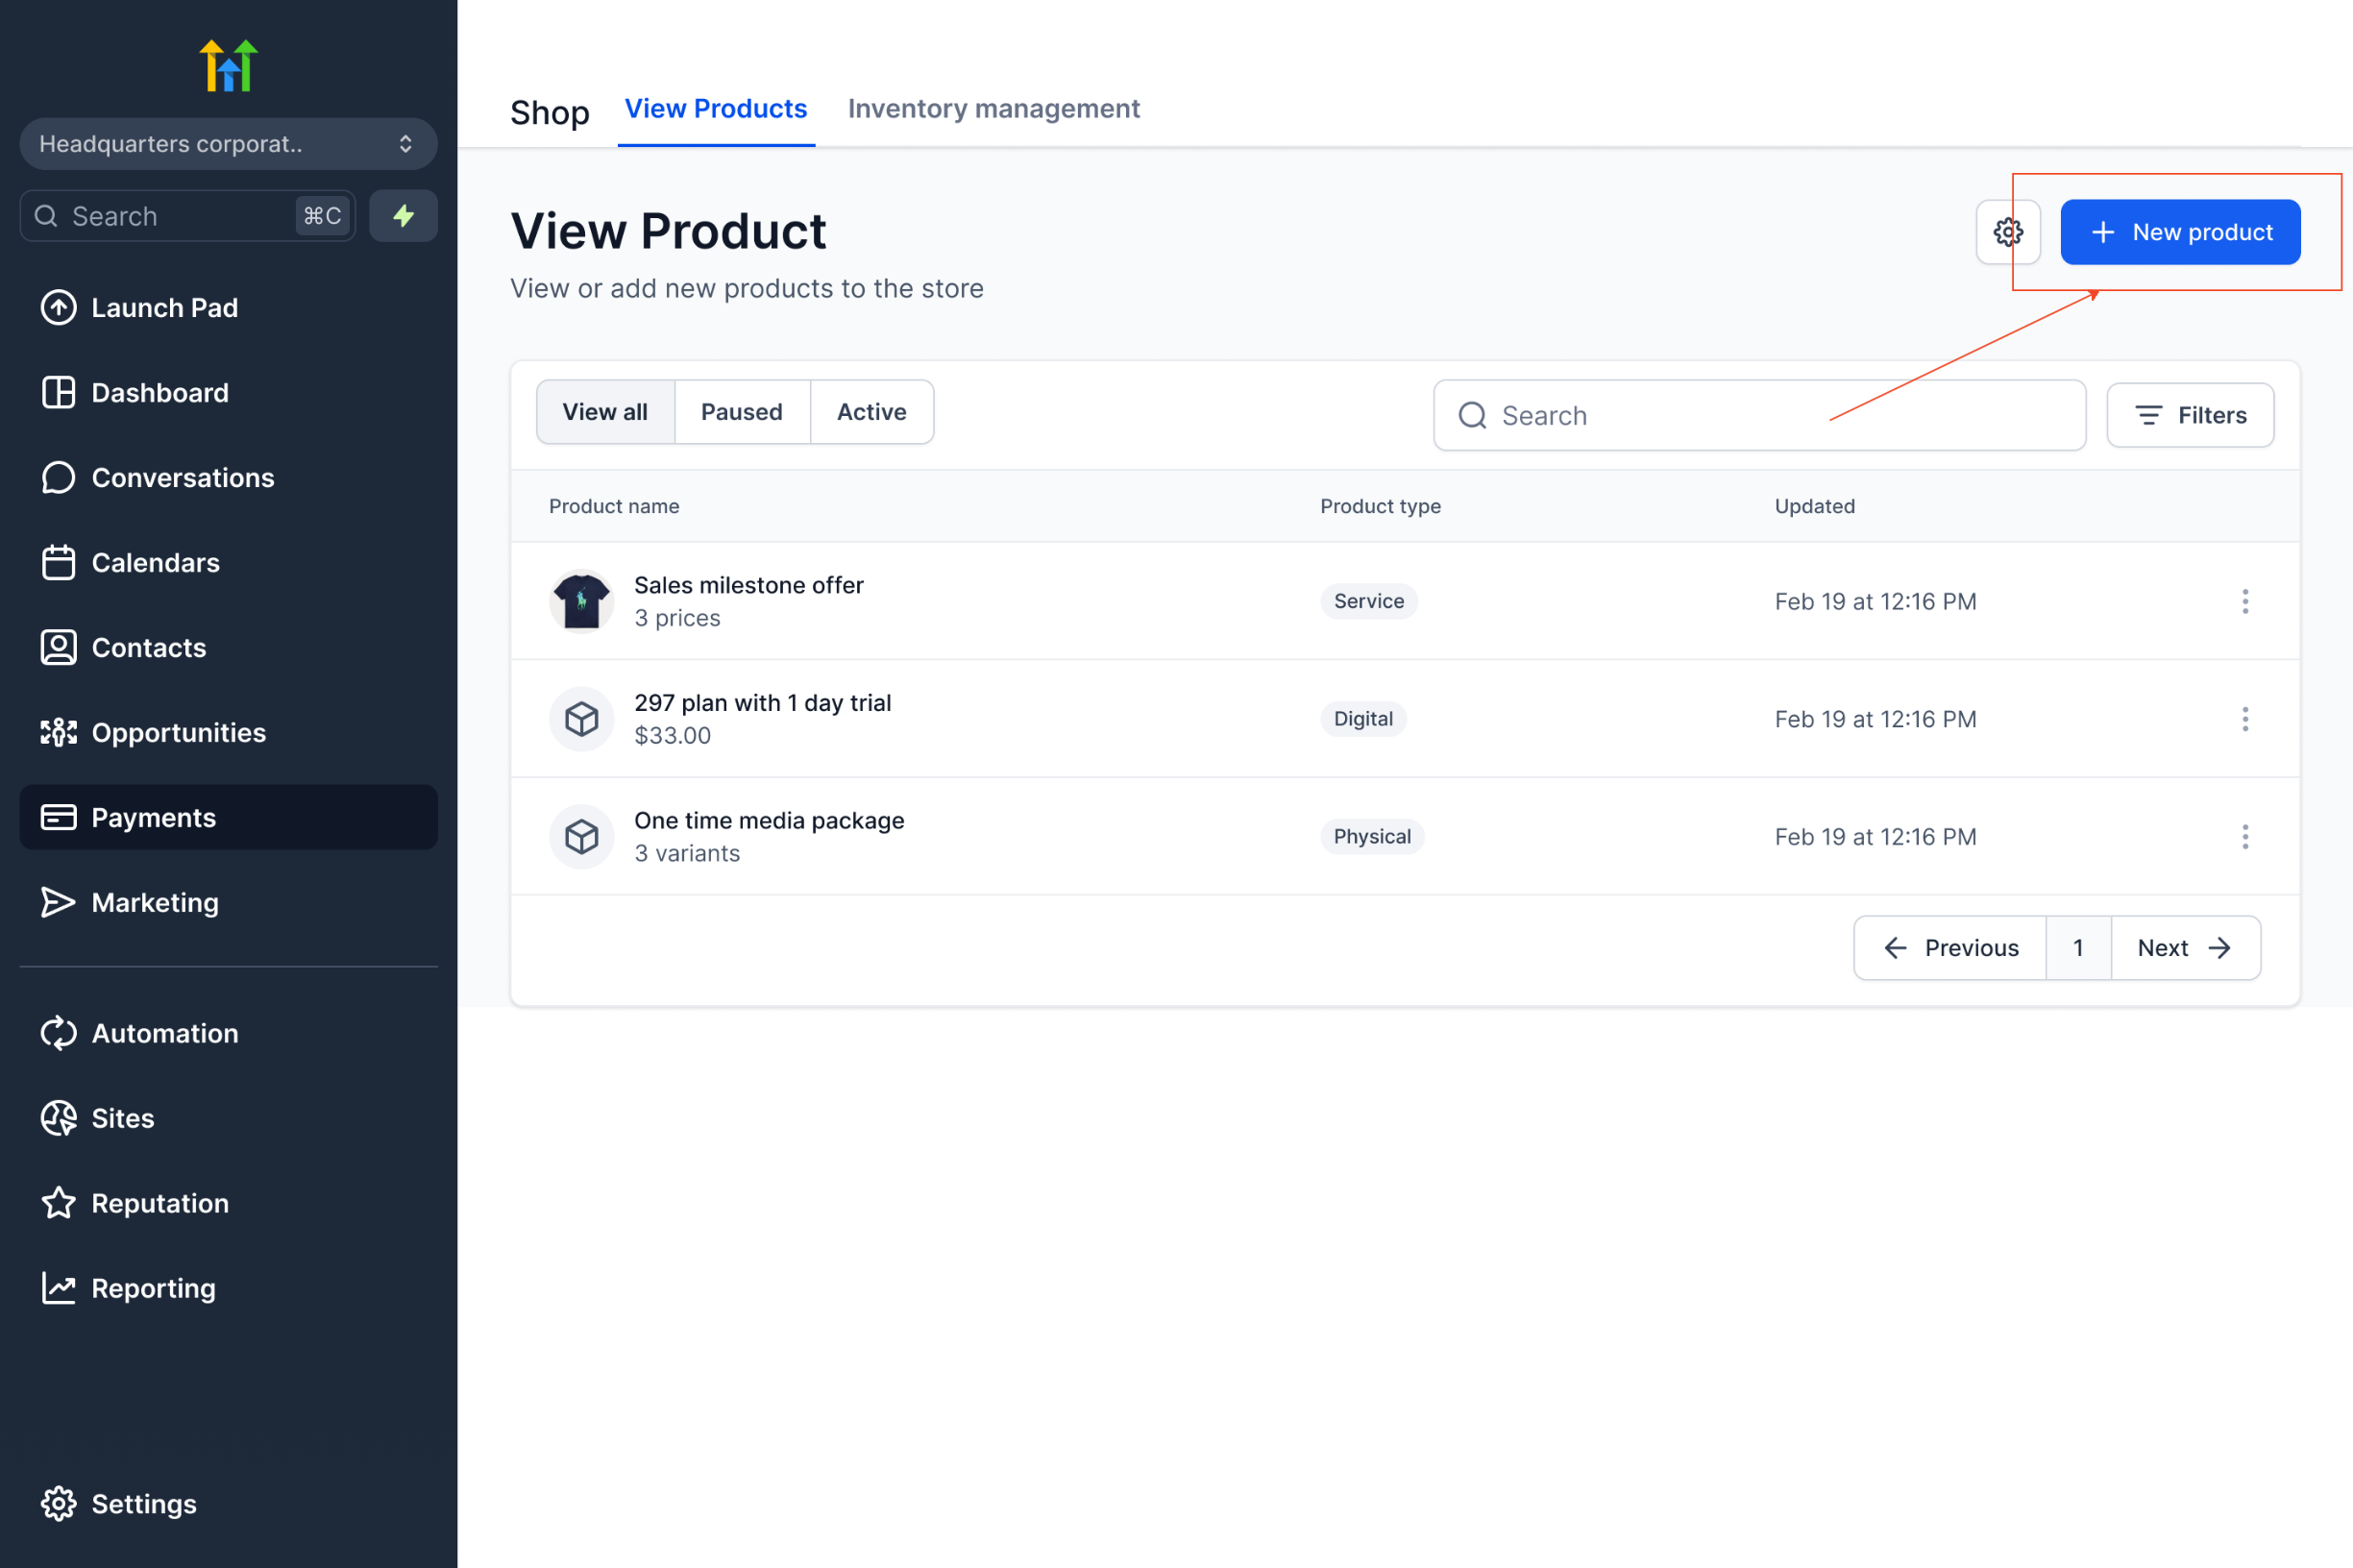The height and width of the screenshot is (1568, 2353).
Task: Open options menu for One time media package
Action: (2245, 837)
